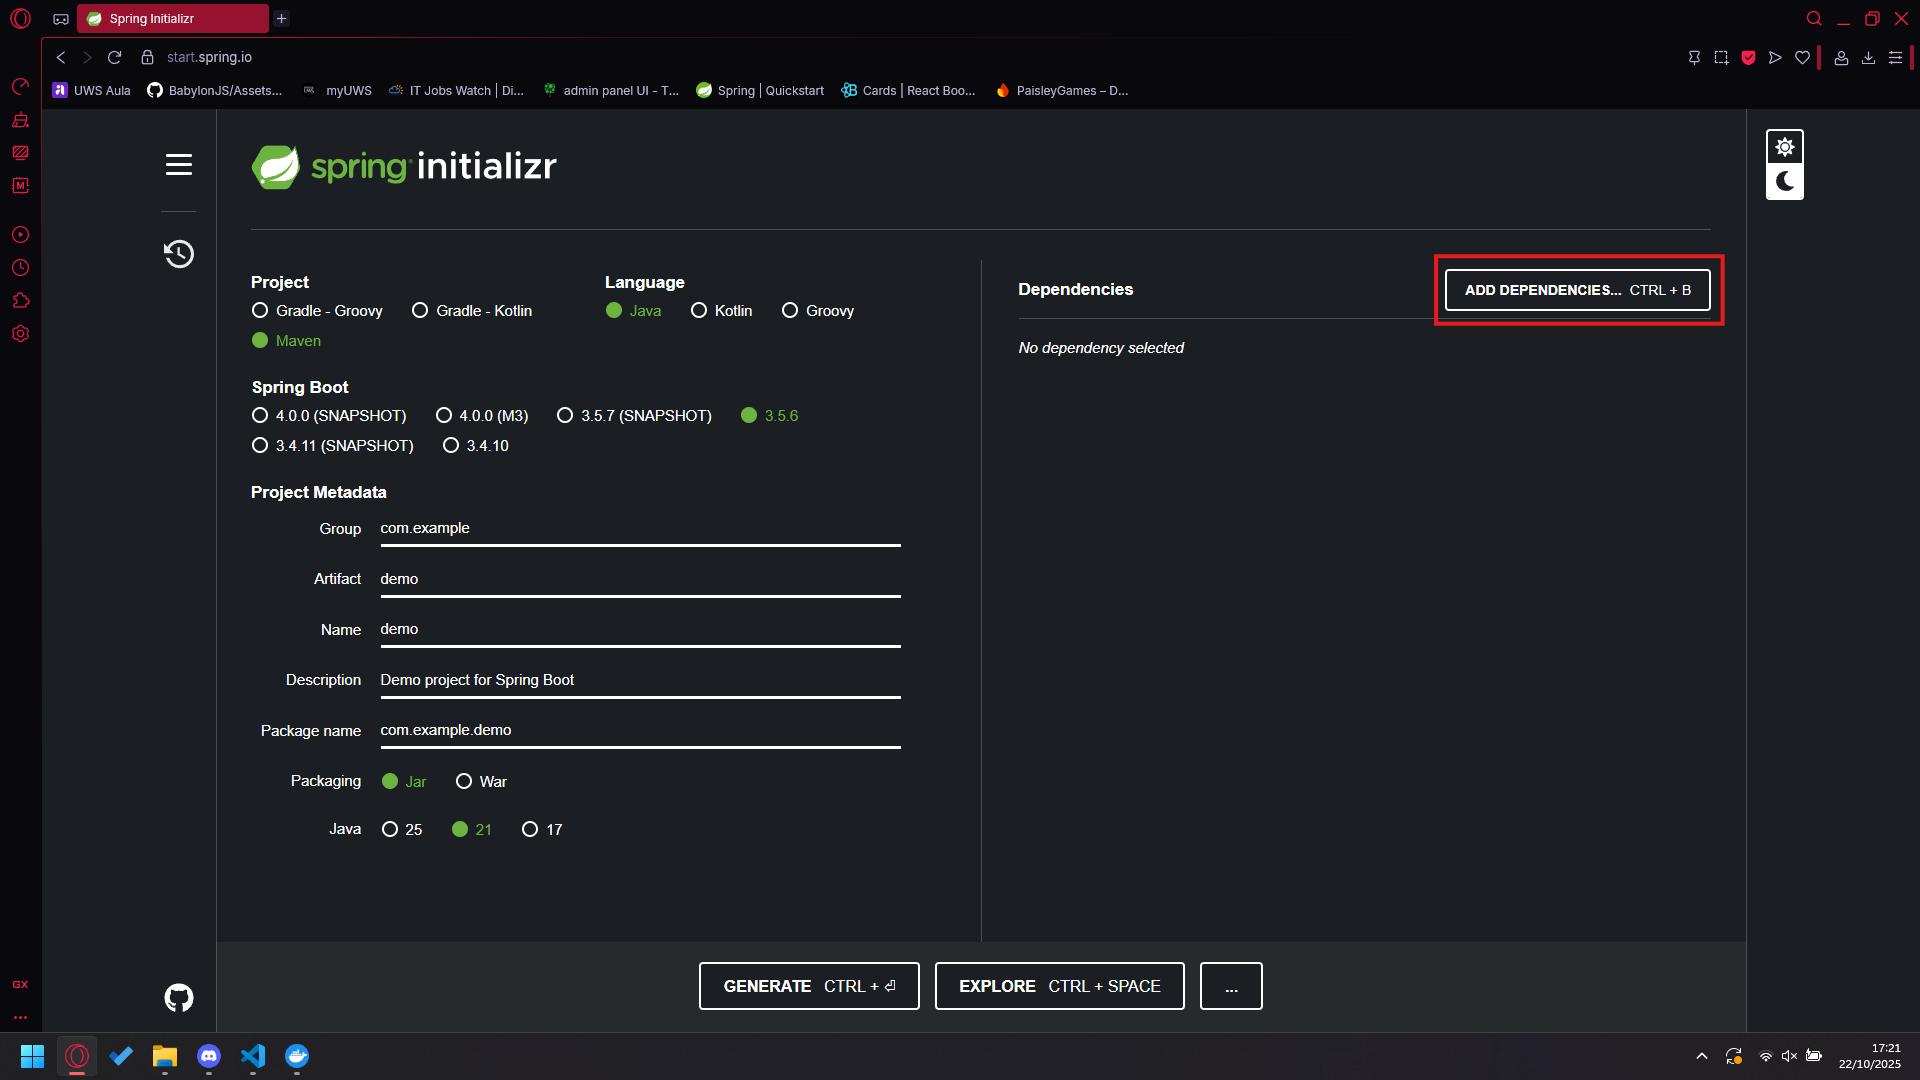Open the Spring | Quickstart bookmark
Image resolution: width=1920 pixels, height=1080 pixels.
(x=760, y=91)
